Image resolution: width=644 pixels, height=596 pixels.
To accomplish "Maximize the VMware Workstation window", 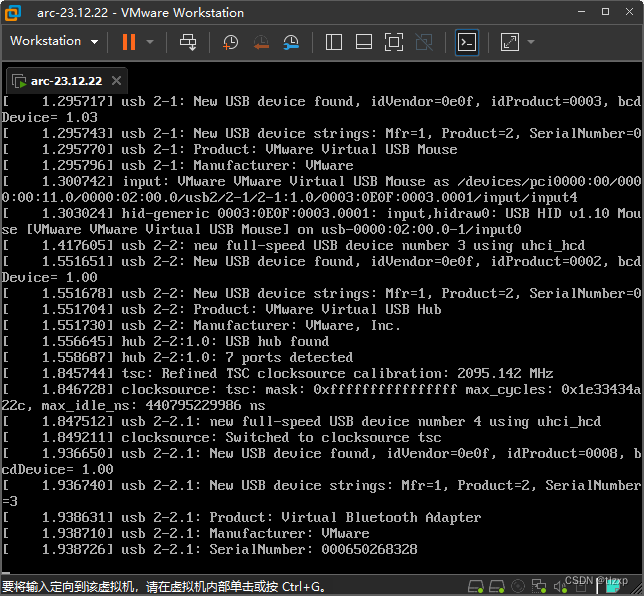I will point(605,12).
